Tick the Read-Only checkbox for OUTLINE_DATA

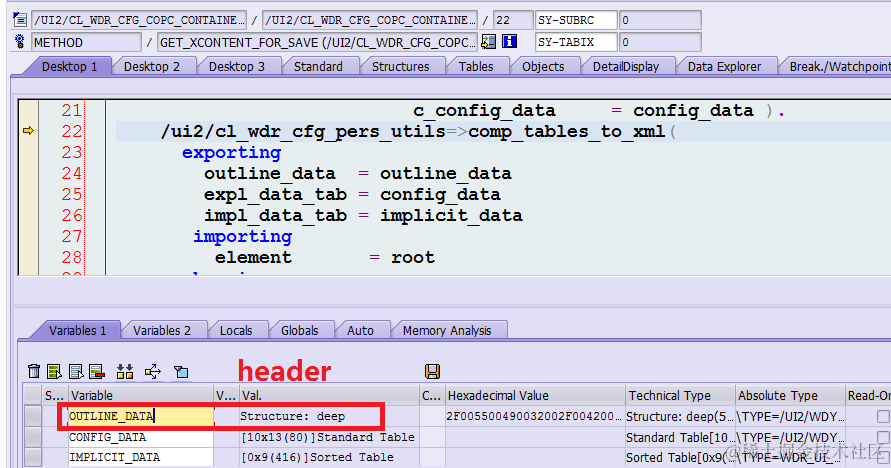point(883,416)
